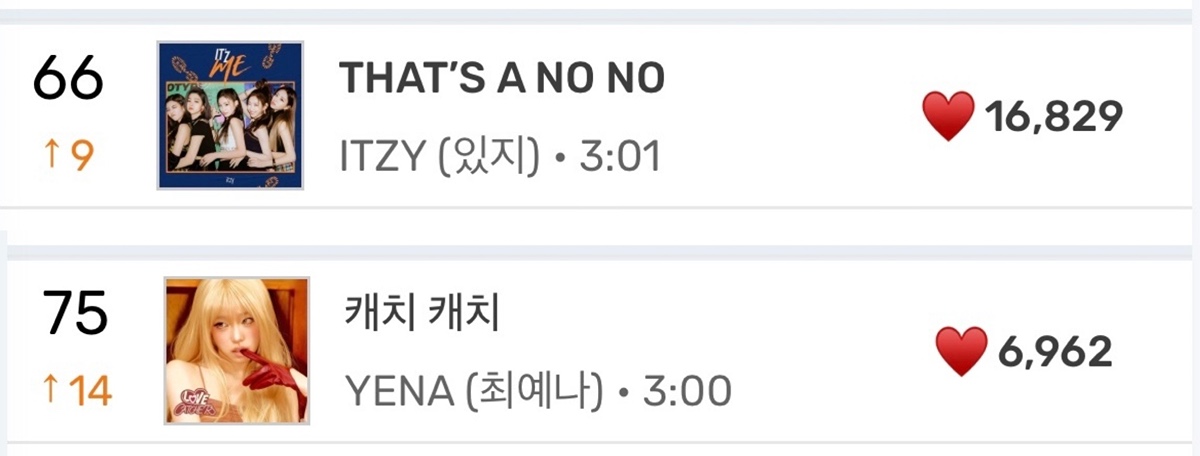Like THAT'S A NO NO with the heart icon

[x=947, y=117]
